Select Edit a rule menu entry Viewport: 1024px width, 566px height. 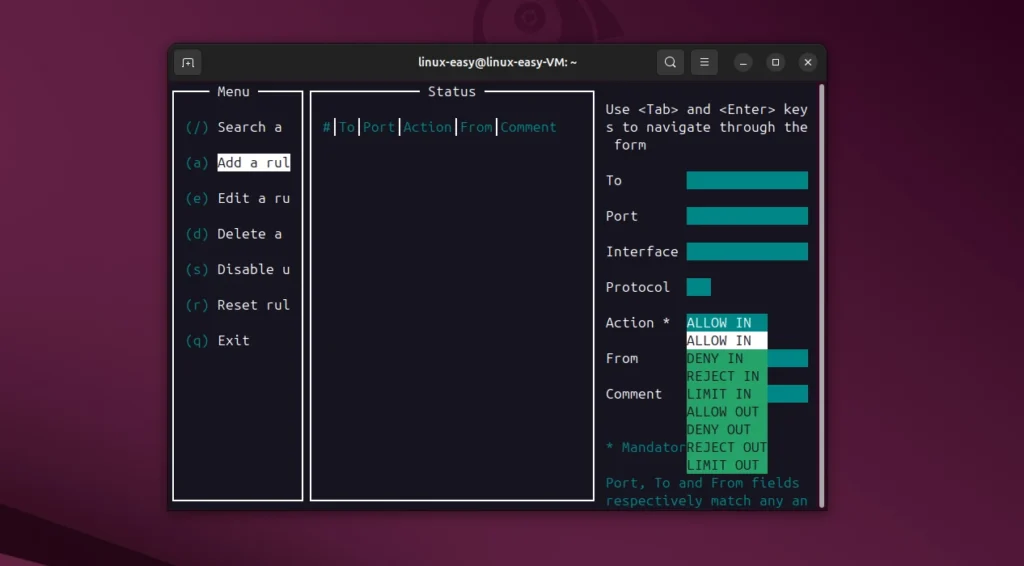click(x=253, y=198)
